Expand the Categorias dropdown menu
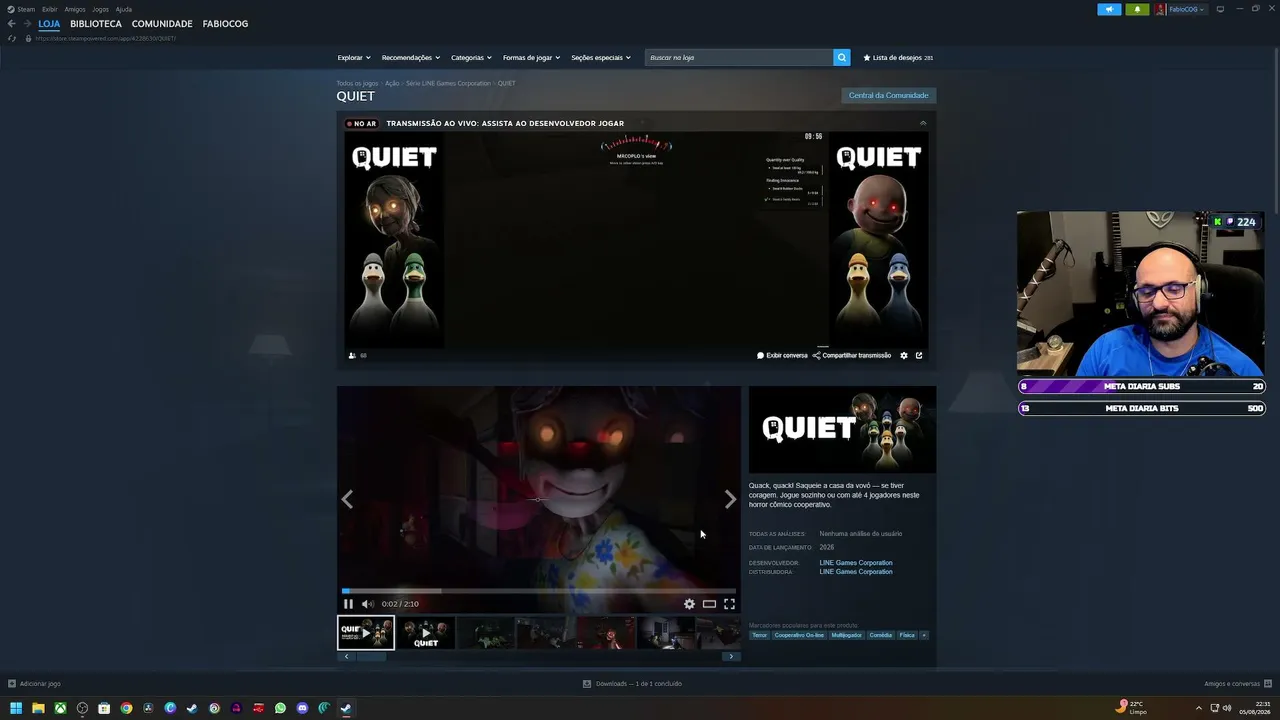 point(471,58)
